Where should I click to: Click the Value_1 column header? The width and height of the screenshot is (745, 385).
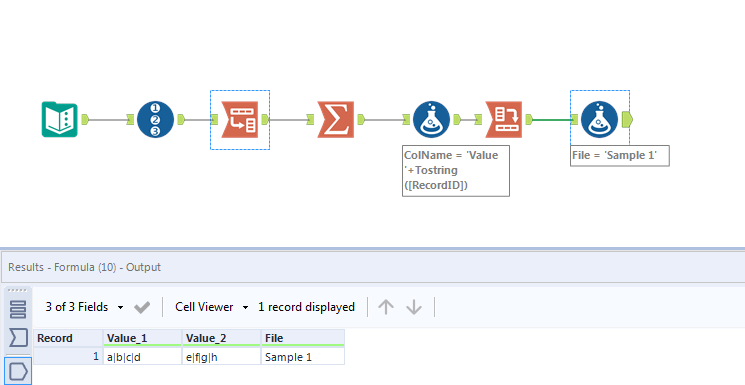[x=143, y=338]
